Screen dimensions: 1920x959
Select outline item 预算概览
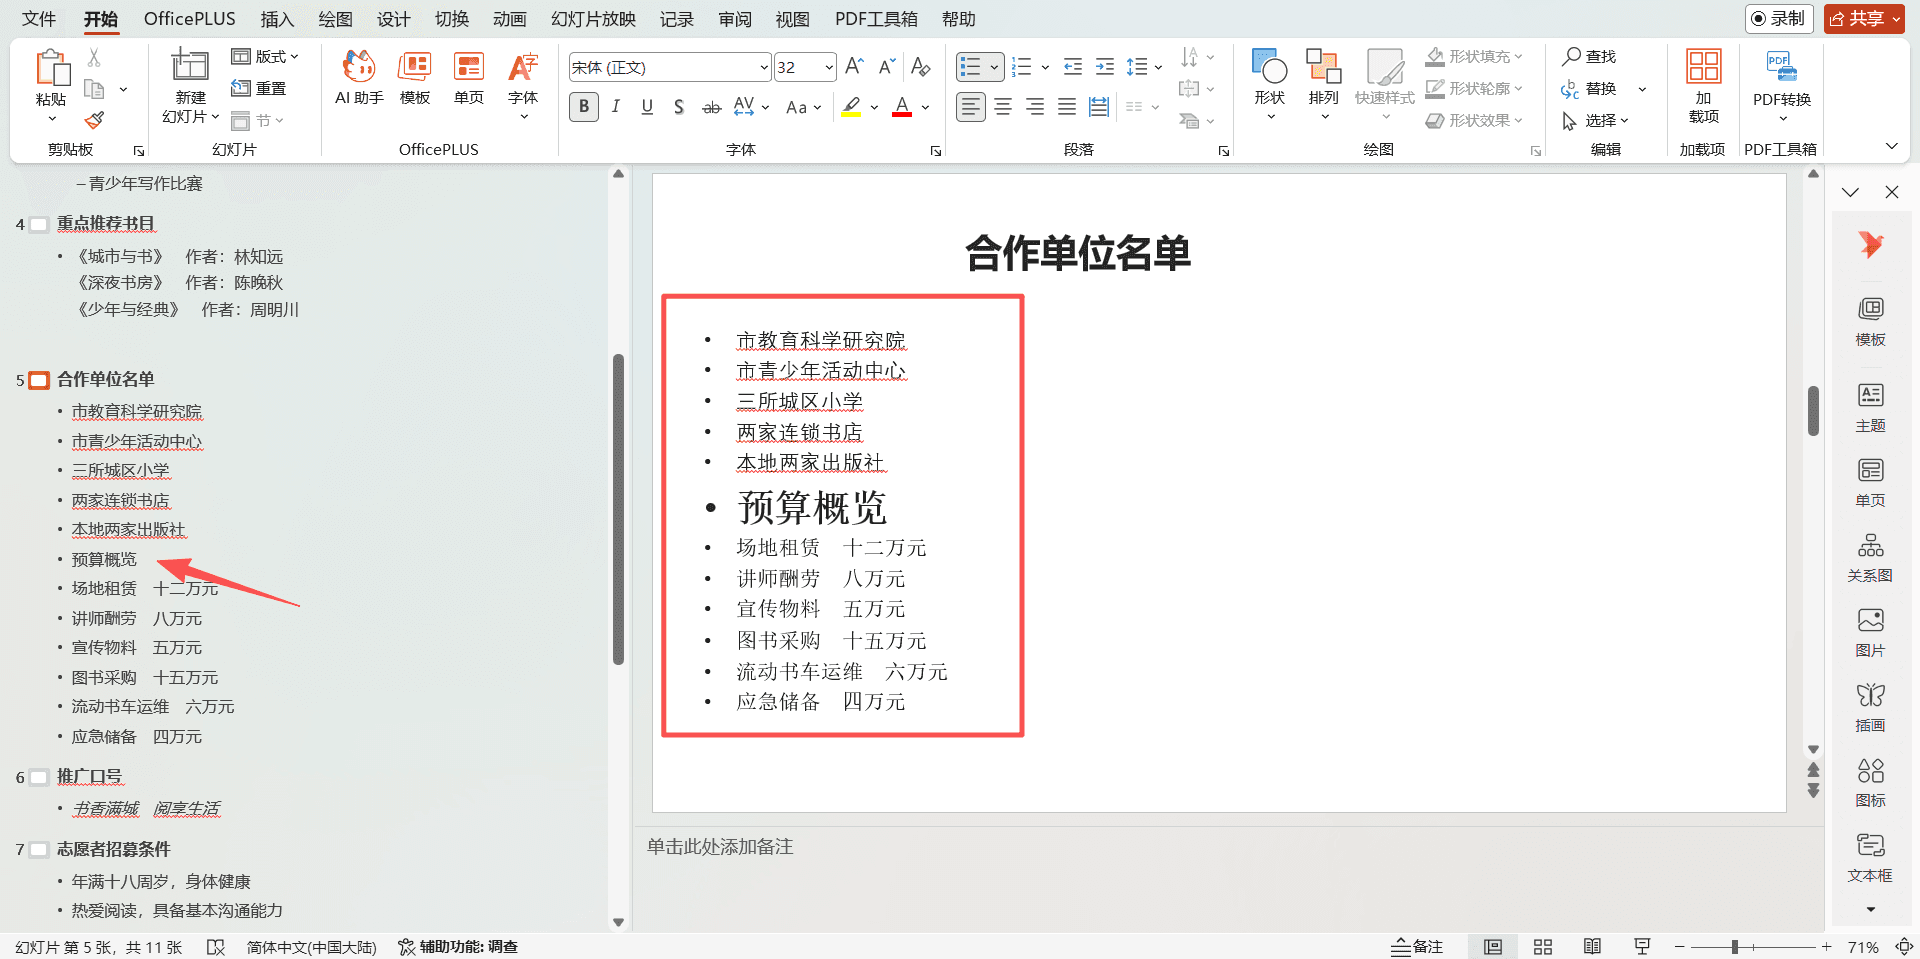[x=104, y=559]
